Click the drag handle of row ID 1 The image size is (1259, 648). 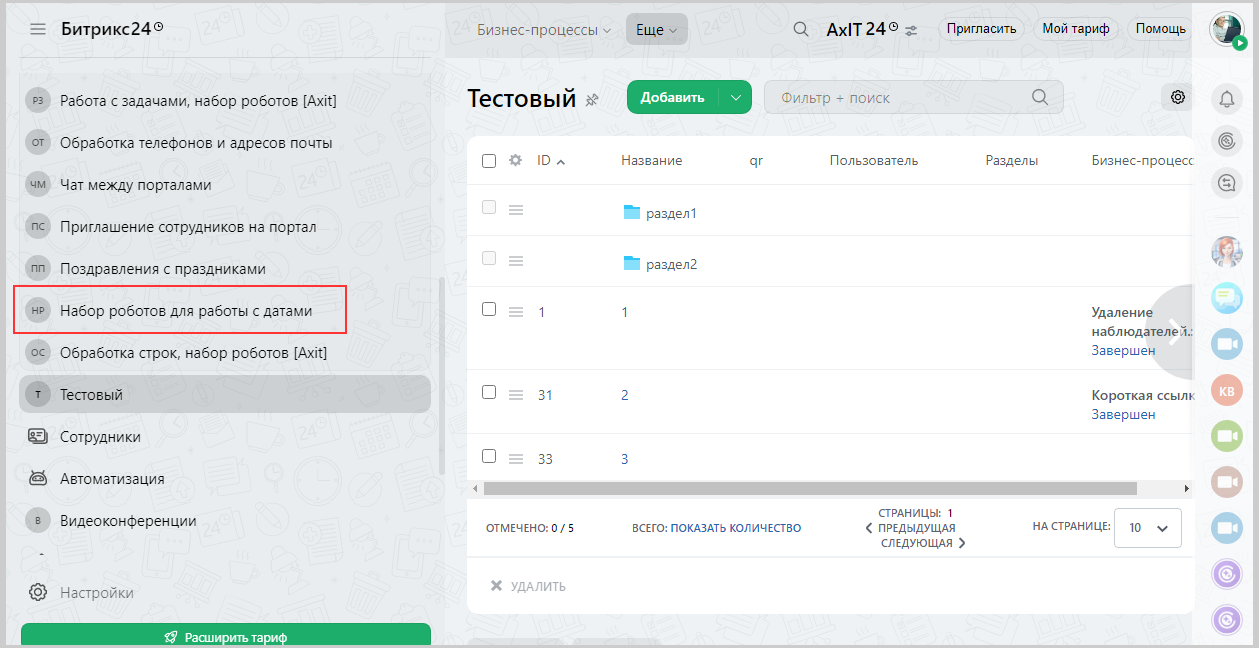tap(516, 312)
